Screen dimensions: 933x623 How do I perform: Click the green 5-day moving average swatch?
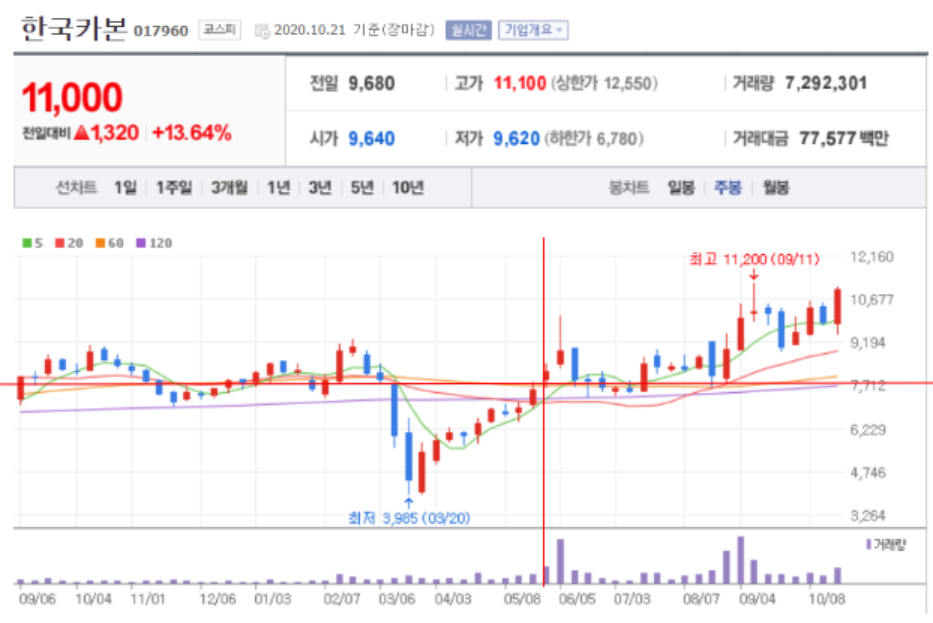pos(27,243)
